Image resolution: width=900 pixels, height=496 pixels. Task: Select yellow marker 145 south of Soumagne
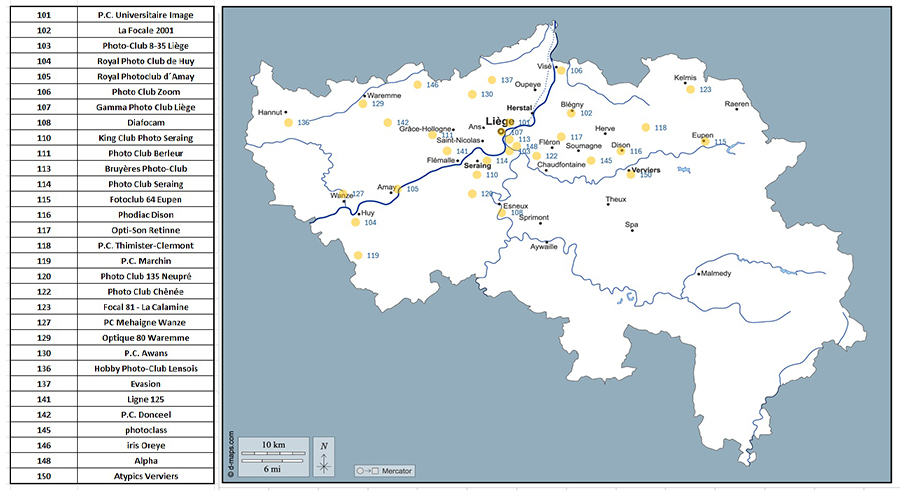pyautogui.click(x=591, y=161)
